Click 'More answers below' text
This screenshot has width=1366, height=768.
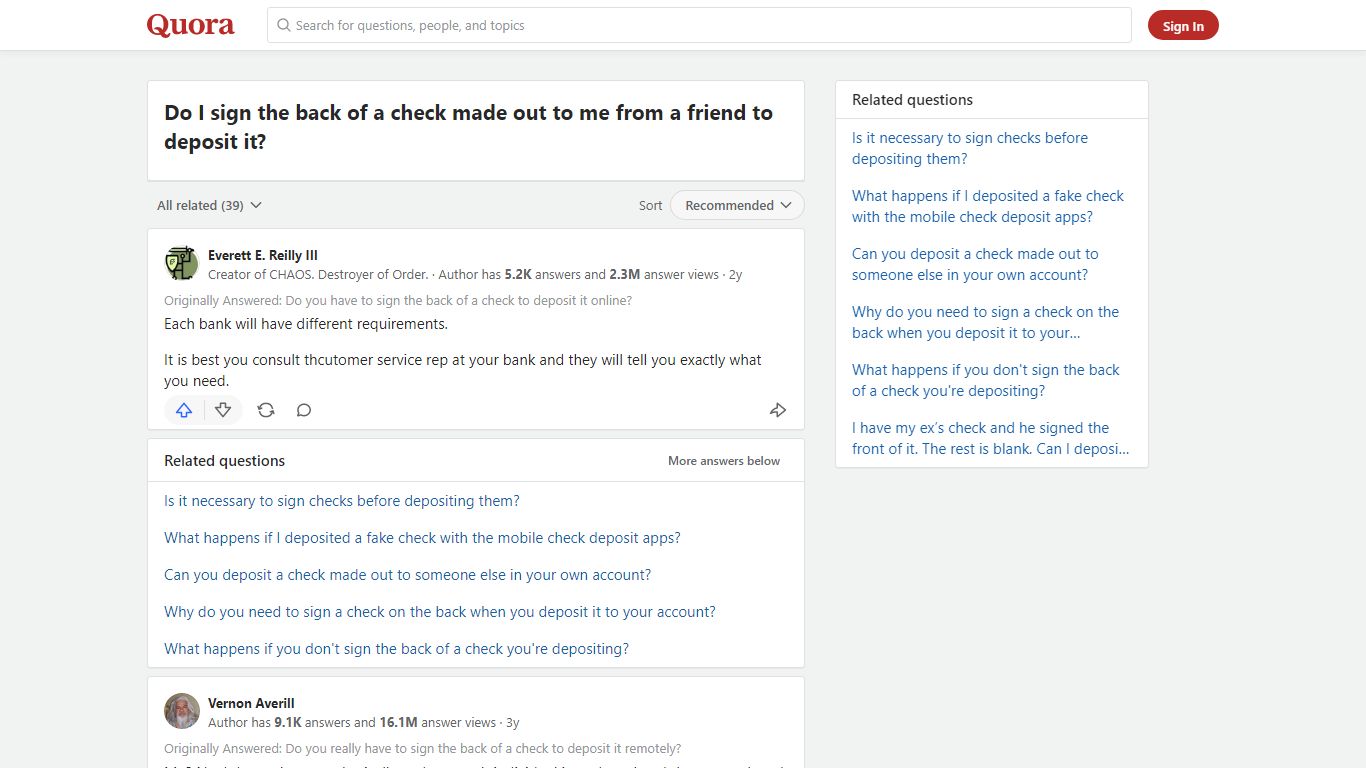(724, 461)
